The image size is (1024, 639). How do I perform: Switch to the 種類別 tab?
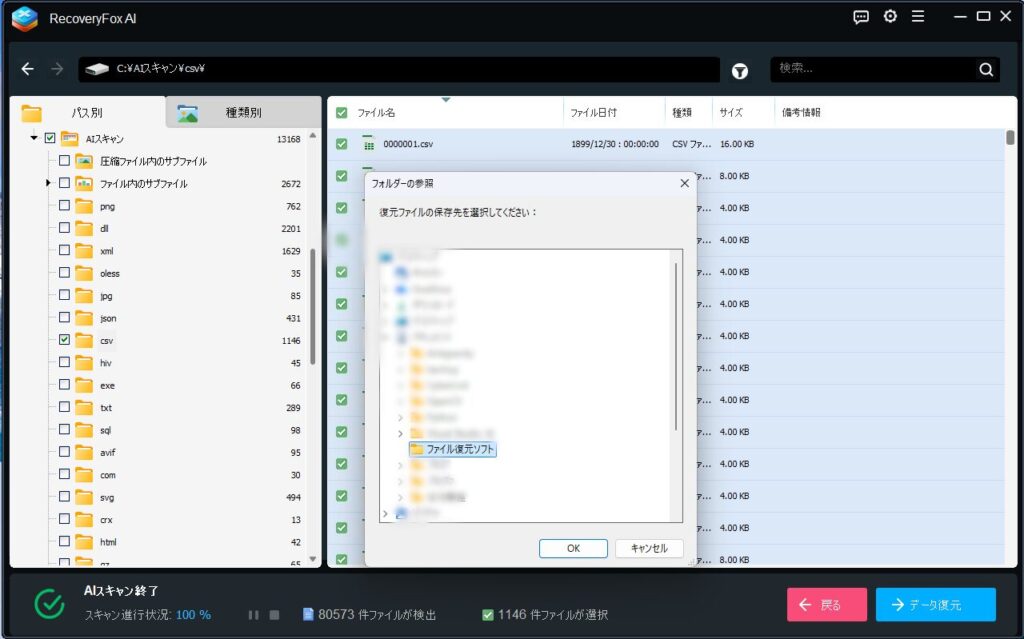243,113
